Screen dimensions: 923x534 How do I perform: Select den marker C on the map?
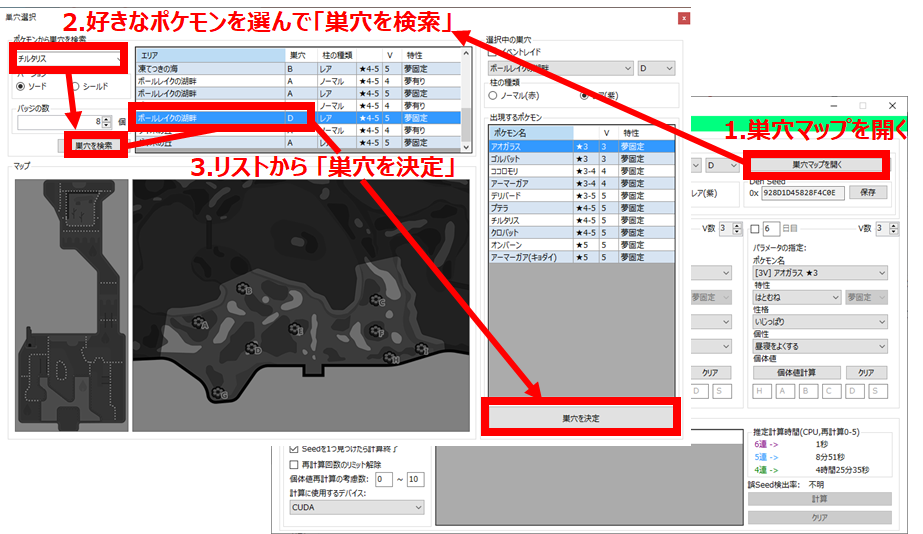coord(377,300)
